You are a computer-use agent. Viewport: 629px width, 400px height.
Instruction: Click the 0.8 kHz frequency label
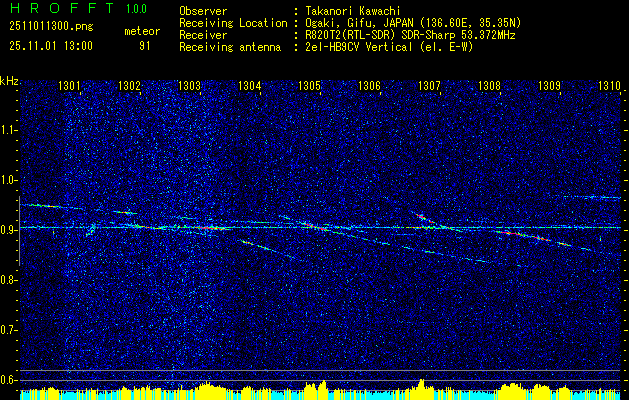[x=8, y=280]
